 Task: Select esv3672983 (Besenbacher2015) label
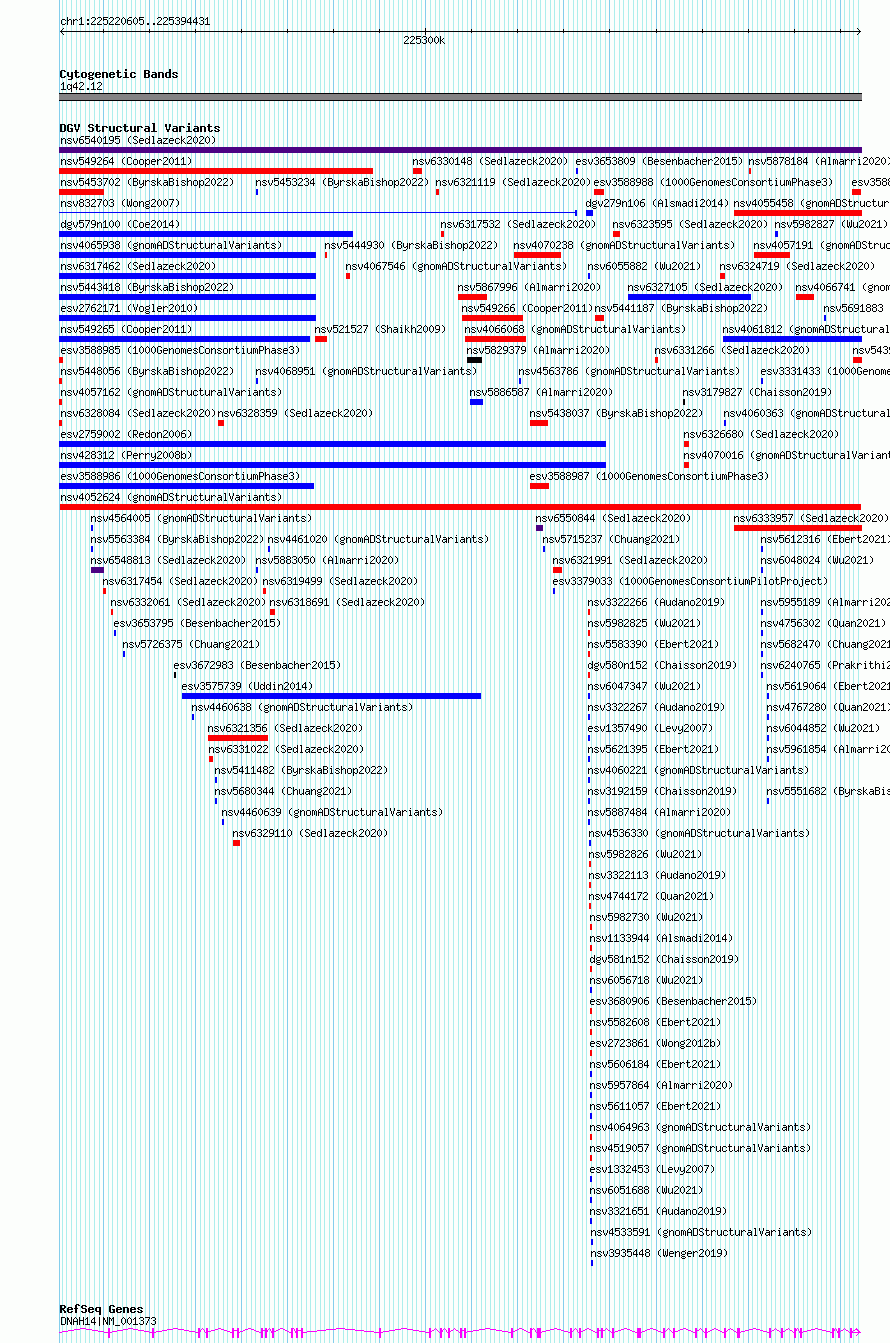257,665
